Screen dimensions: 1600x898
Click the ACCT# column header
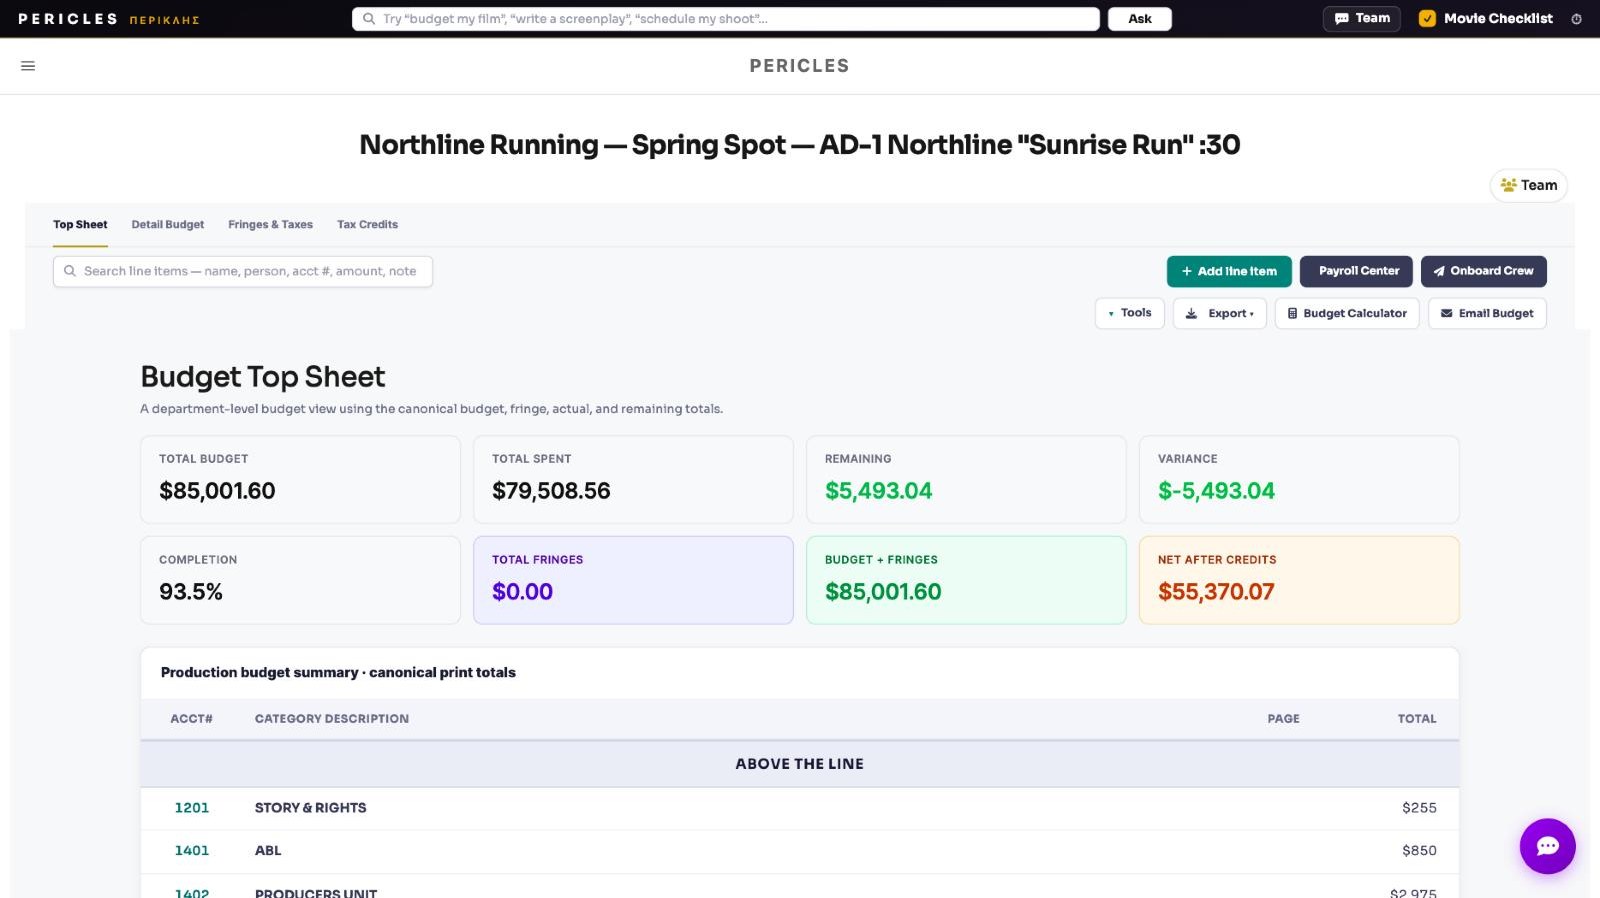coord(191,719)
